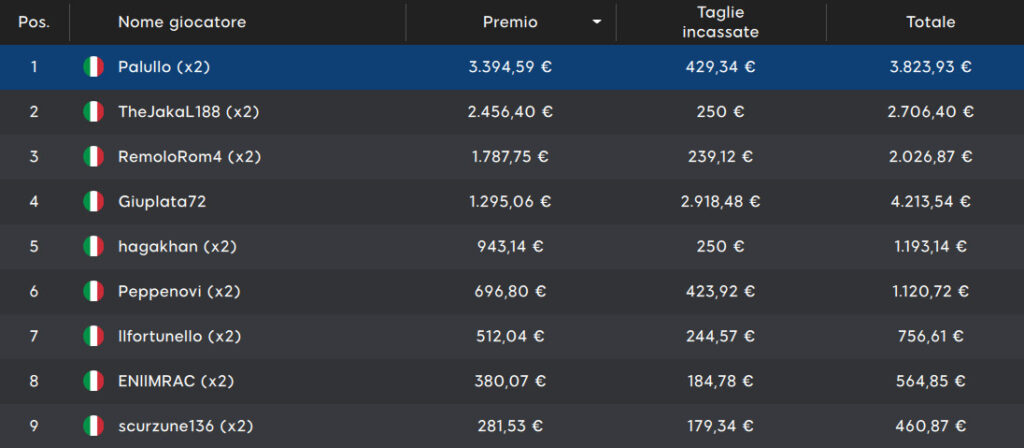The image size is (1024, 448).
Task: Sort by Taglie incassate column
Action: coord(720,22)
